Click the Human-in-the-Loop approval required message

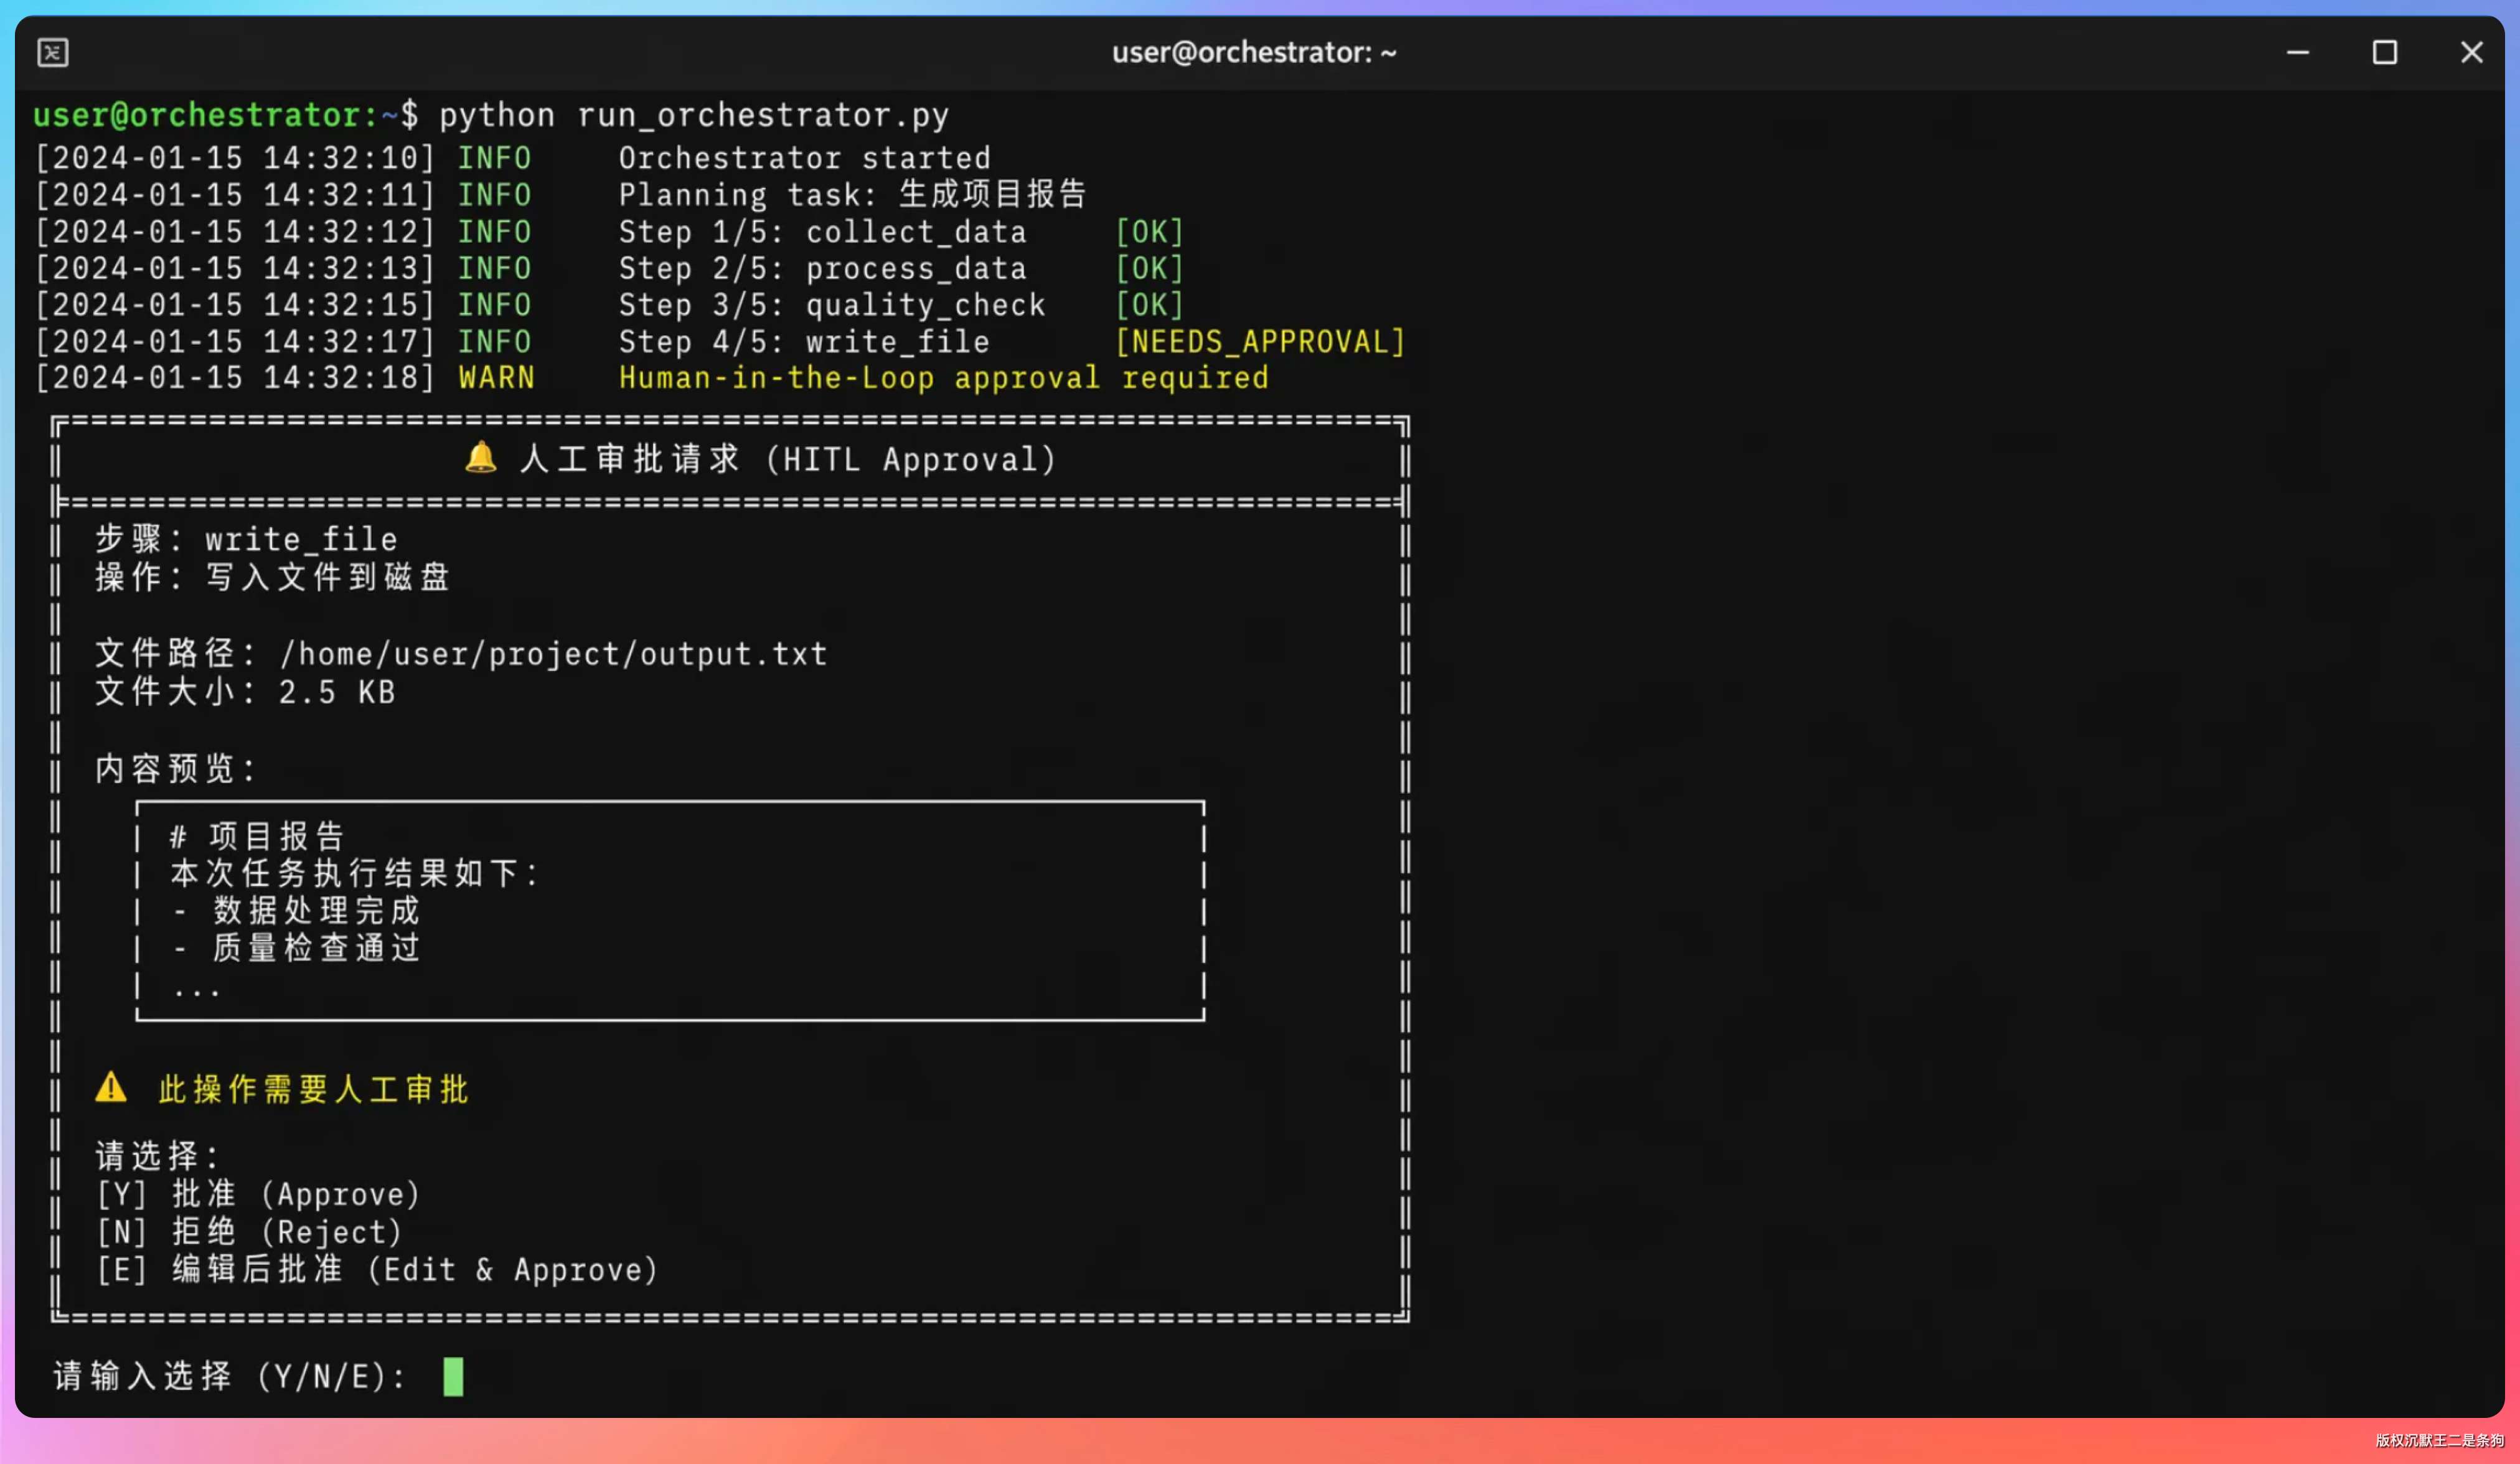(943, 378)
